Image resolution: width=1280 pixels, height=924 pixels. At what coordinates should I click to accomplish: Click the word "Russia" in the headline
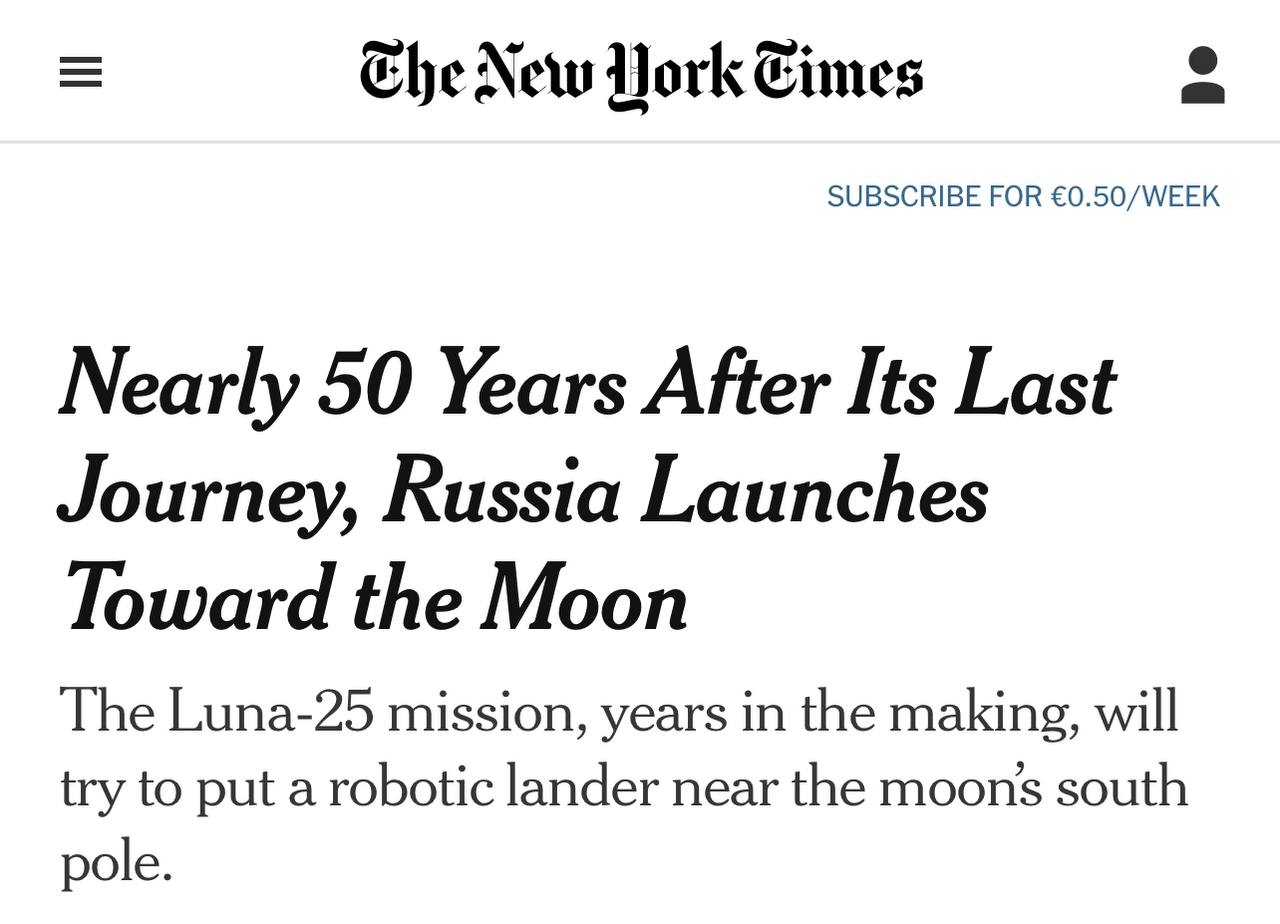500,493
